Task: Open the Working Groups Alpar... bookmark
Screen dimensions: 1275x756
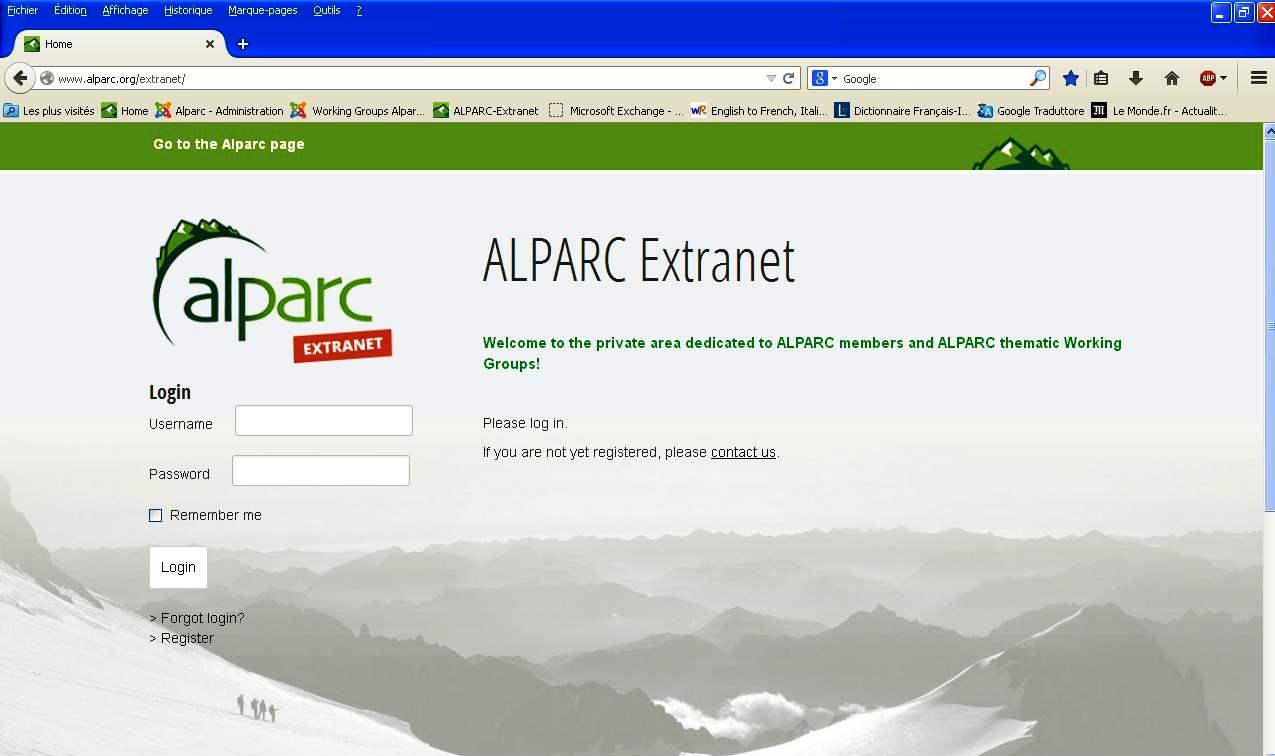Action: (x=358, y=111)
